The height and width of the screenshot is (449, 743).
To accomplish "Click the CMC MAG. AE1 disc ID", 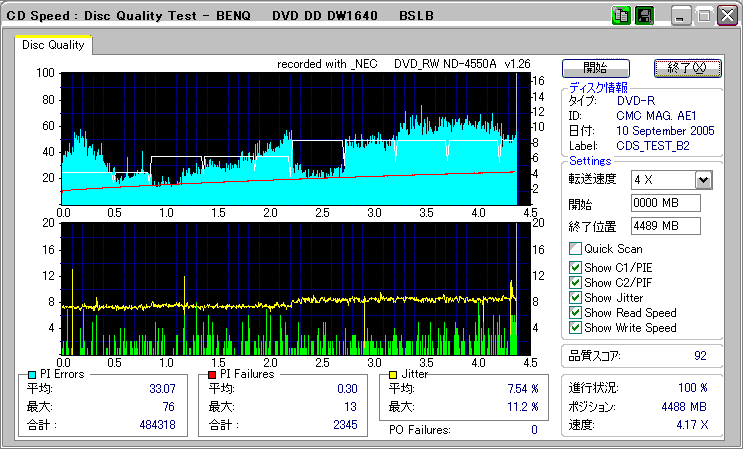I will coord(656,116).
